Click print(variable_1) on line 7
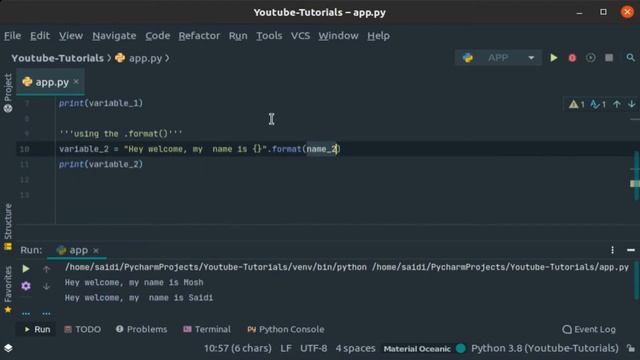This screenshot has width=640, height=360. 101,103
